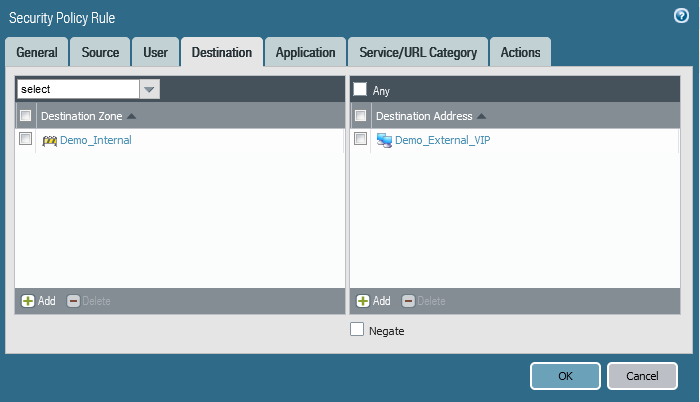The width and height of the screenshot is (700, 402).
Task: Sort by the Destination Address sort arrow
Action: 481,116
